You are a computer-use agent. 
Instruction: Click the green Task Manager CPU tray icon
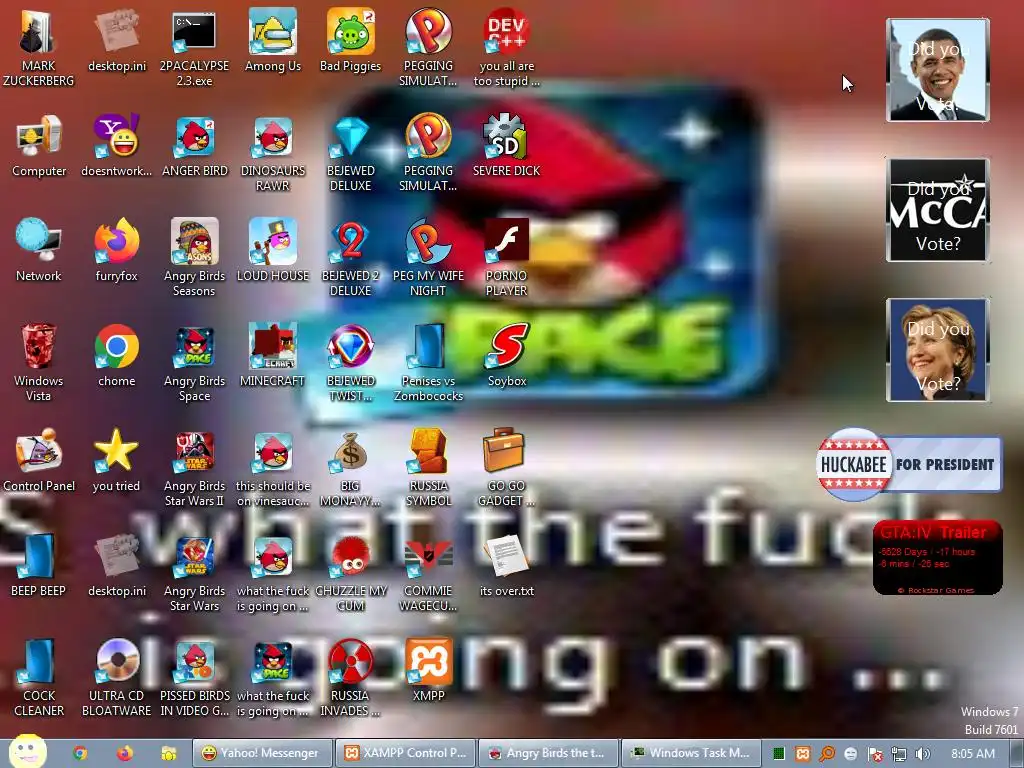click(x=778, y=754)
